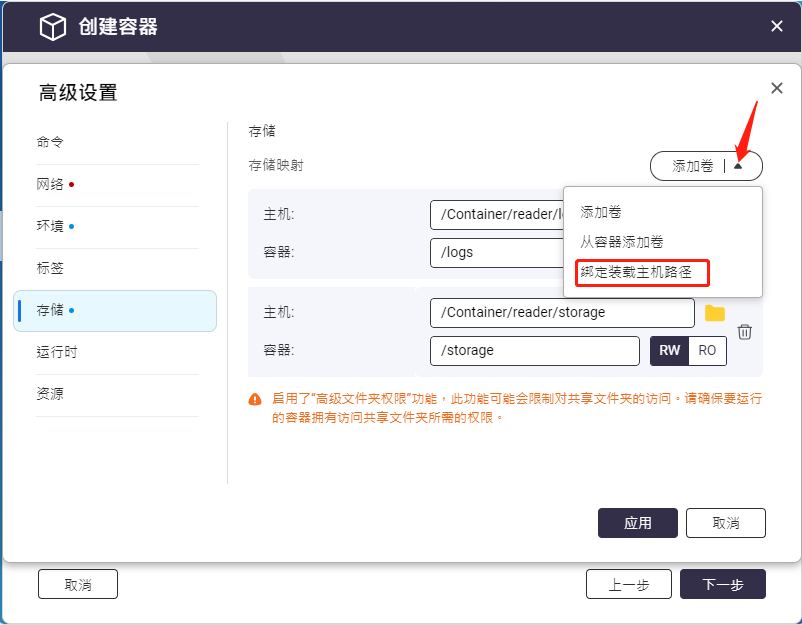Browse host folder for /Container/reader/storage
The width and height of the screenshot is (802, 625).
tap(715, 313)
